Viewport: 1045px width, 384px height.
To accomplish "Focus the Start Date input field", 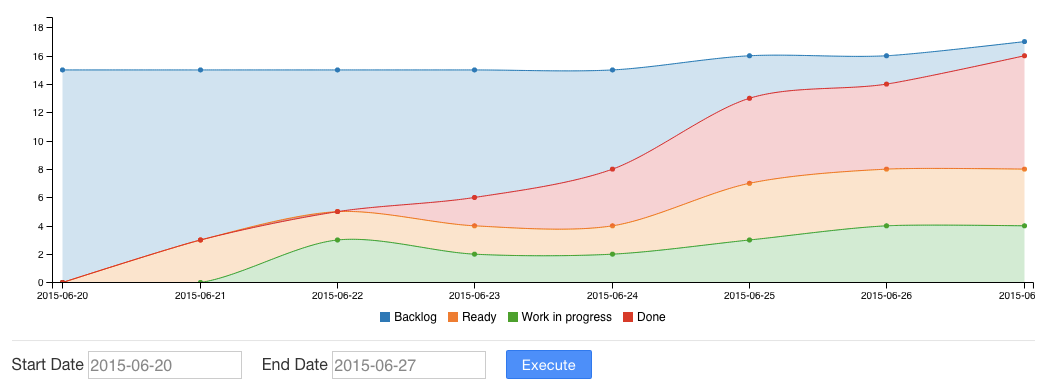I will click(165, 365).
